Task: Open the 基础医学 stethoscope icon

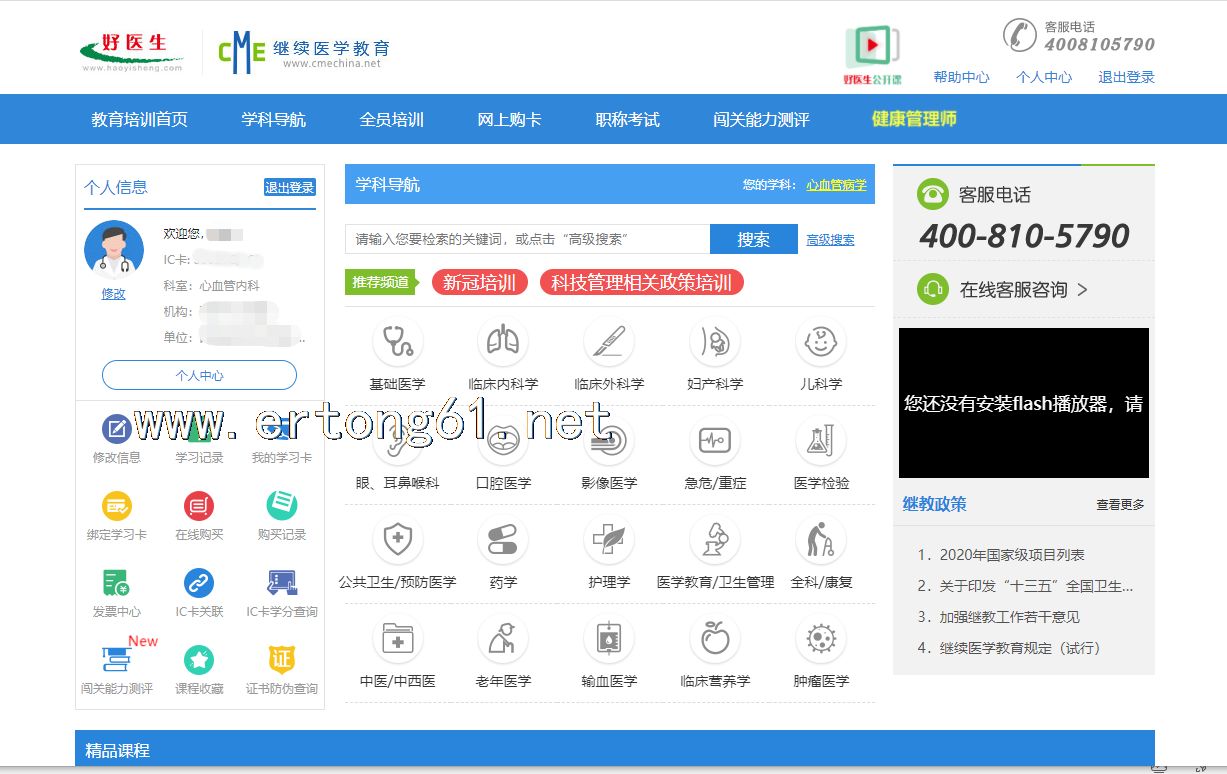Action: tap(397, 342)
